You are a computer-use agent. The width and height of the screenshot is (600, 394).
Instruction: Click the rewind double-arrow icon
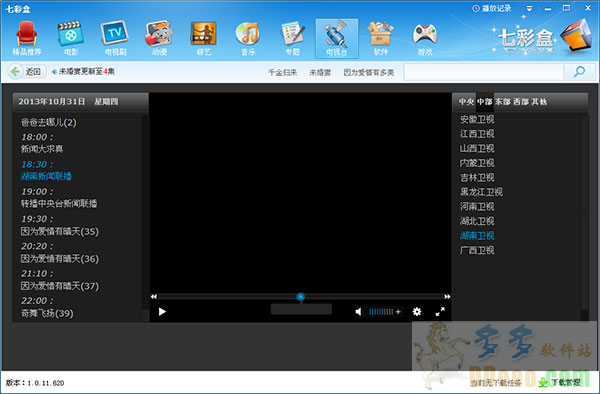pos(153,296)
